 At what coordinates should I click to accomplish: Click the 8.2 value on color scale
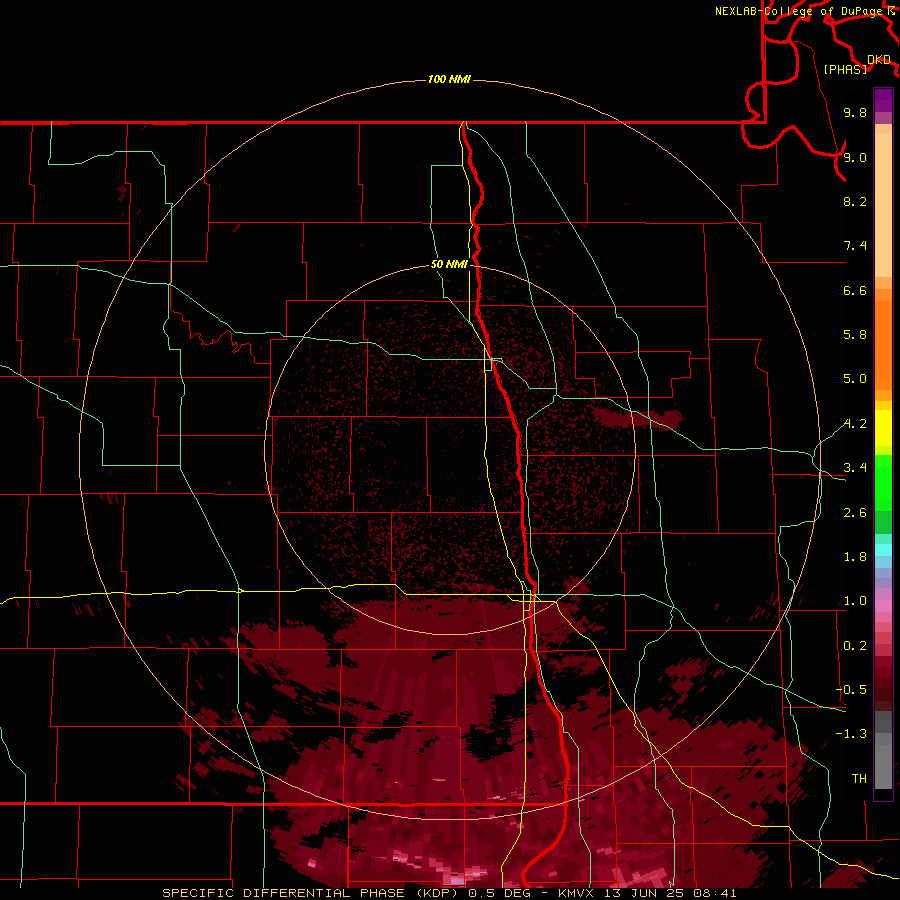855,201
